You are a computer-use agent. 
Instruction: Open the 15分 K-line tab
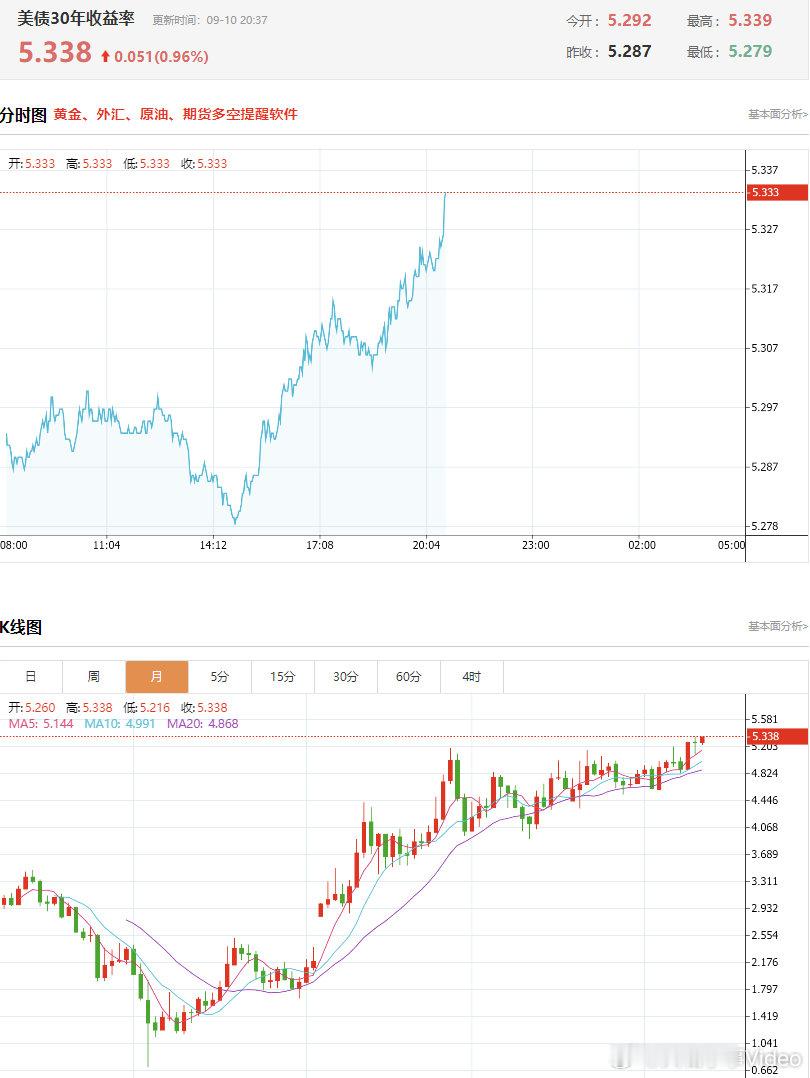[x=283, y=676]
